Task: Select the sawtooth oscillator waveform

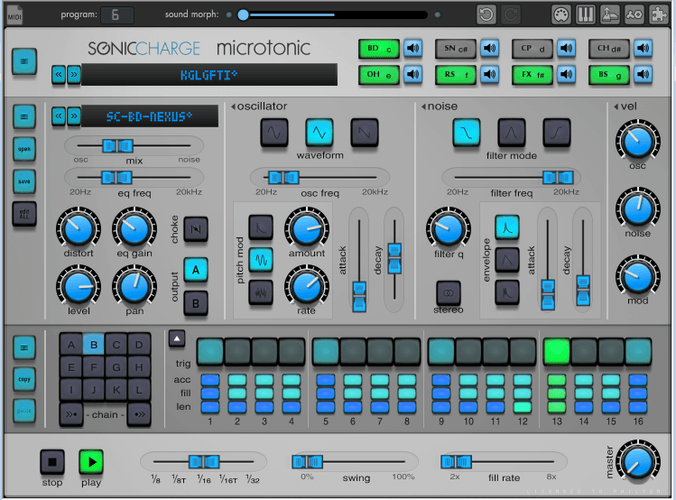Action: tap(364, 131)
